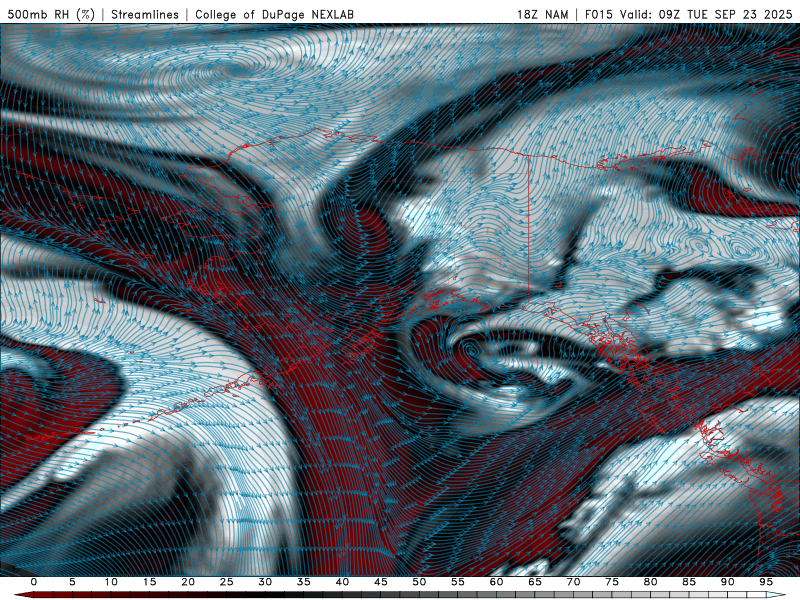The height and width of the screenshot is (600, 800).
Task: Click the 'Streamlines' label in the header
Action: [145, 14]
